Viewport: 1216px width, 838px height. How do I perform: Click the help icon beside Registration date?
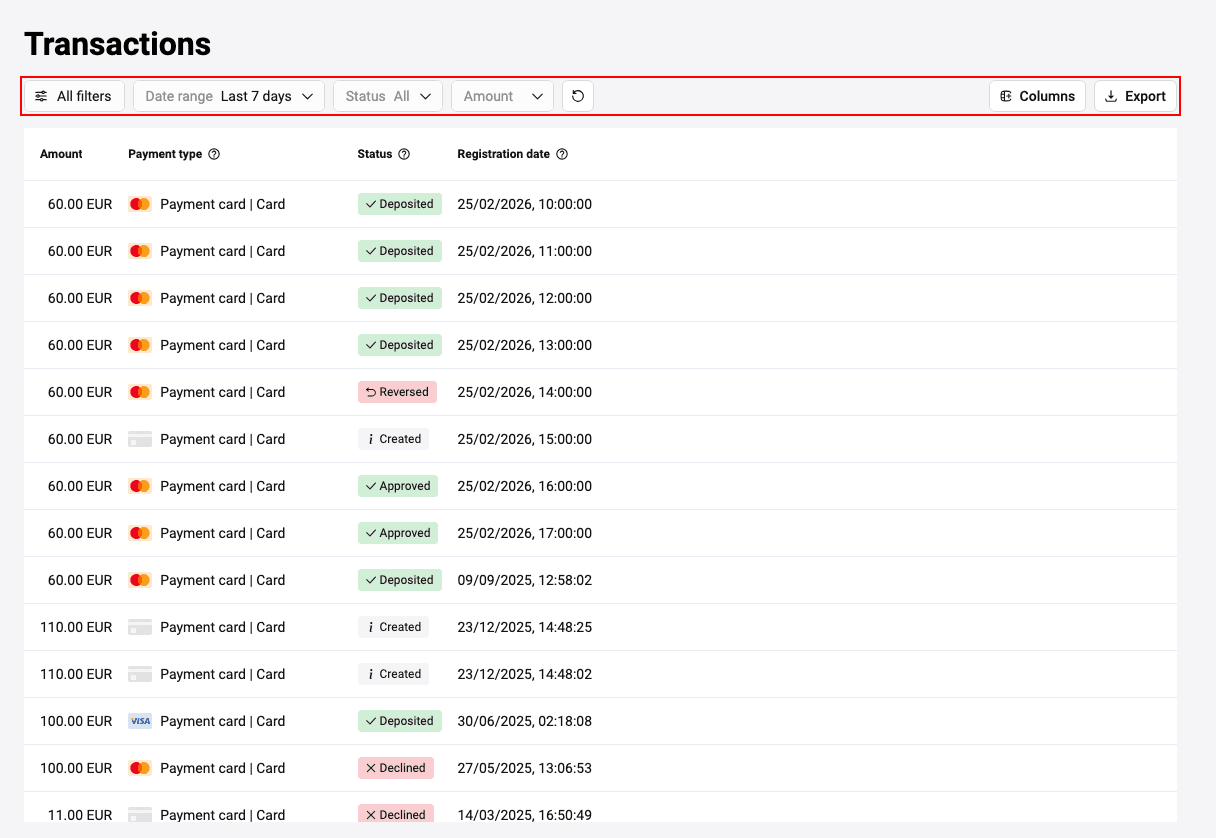pyautogui.click(x=562, y=154)
